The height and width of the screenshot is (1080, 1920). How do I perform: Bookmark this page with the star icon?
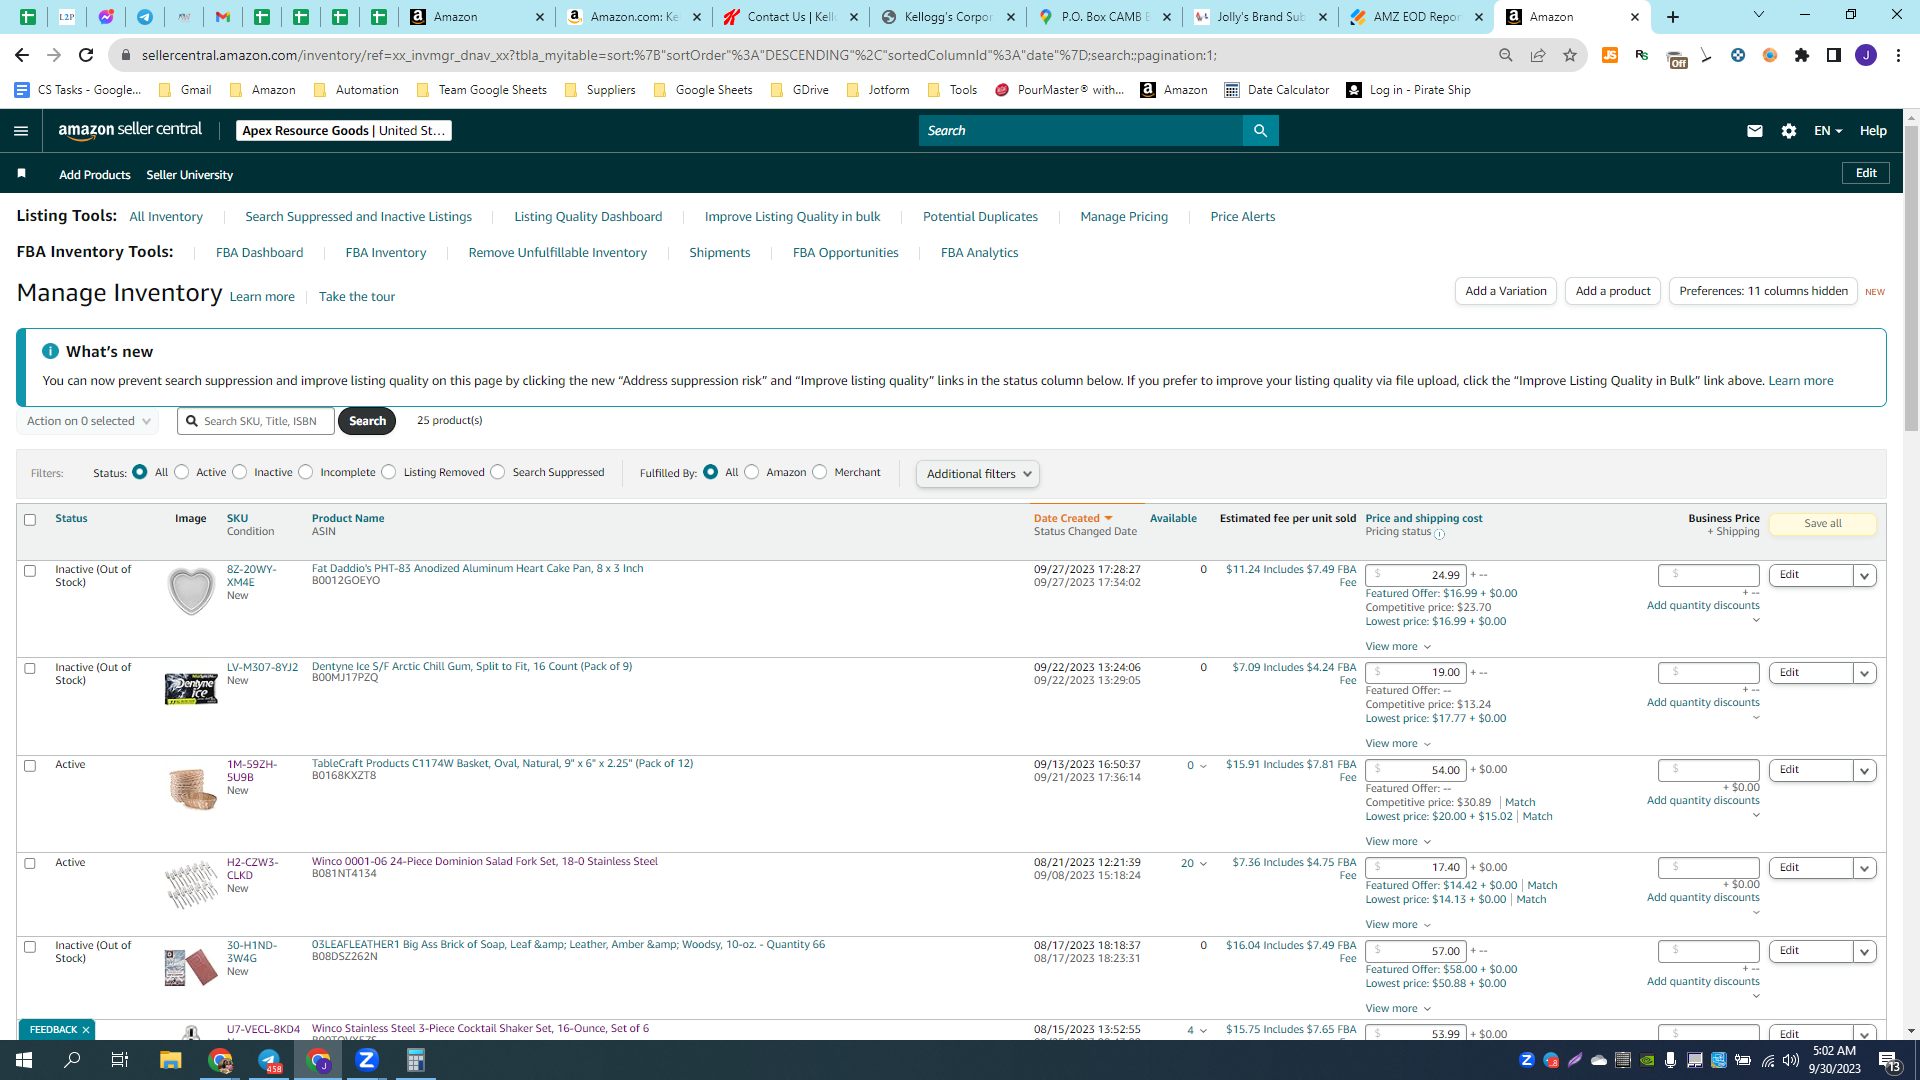point(1570,55)
